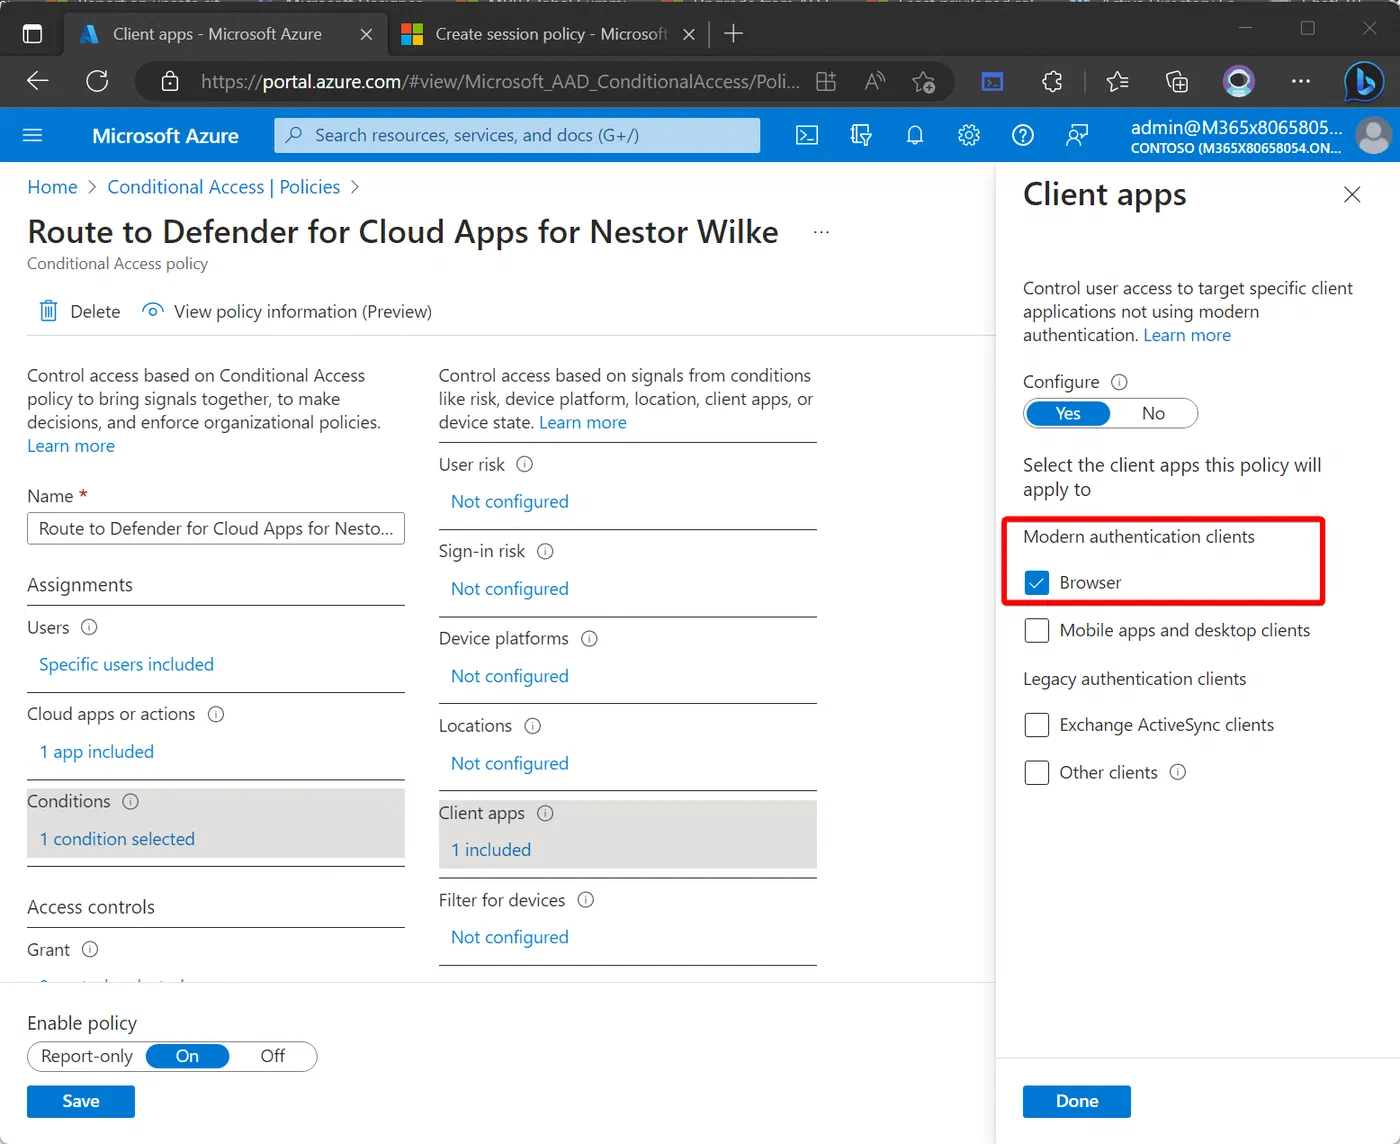Switch to Client apps - Microsoft Azure tab
Viewport: 1400px width, 1144px height.
click(217, 34)
